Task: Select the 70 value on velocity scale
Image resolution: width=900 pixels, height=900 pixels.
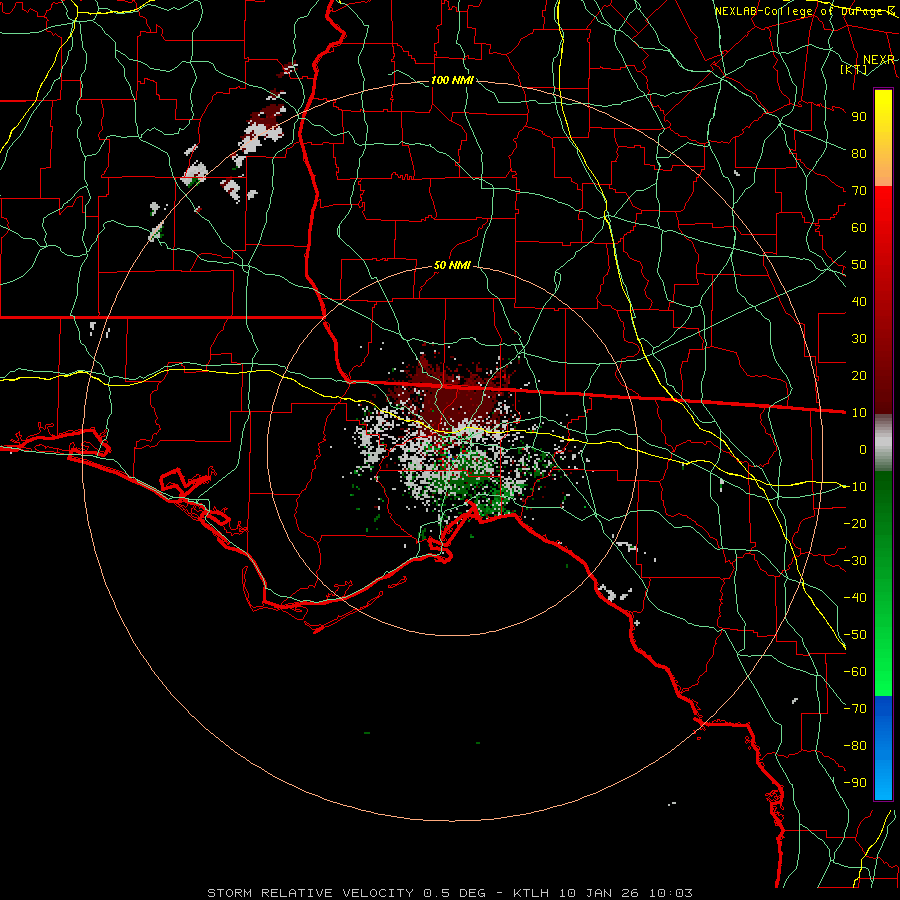Action: point(859,191)
